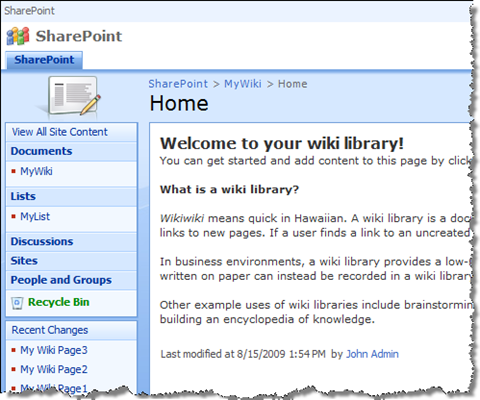480x400 pixels.
Task: Click Home in the breadcrumb trail
Action: pos(293,84)
